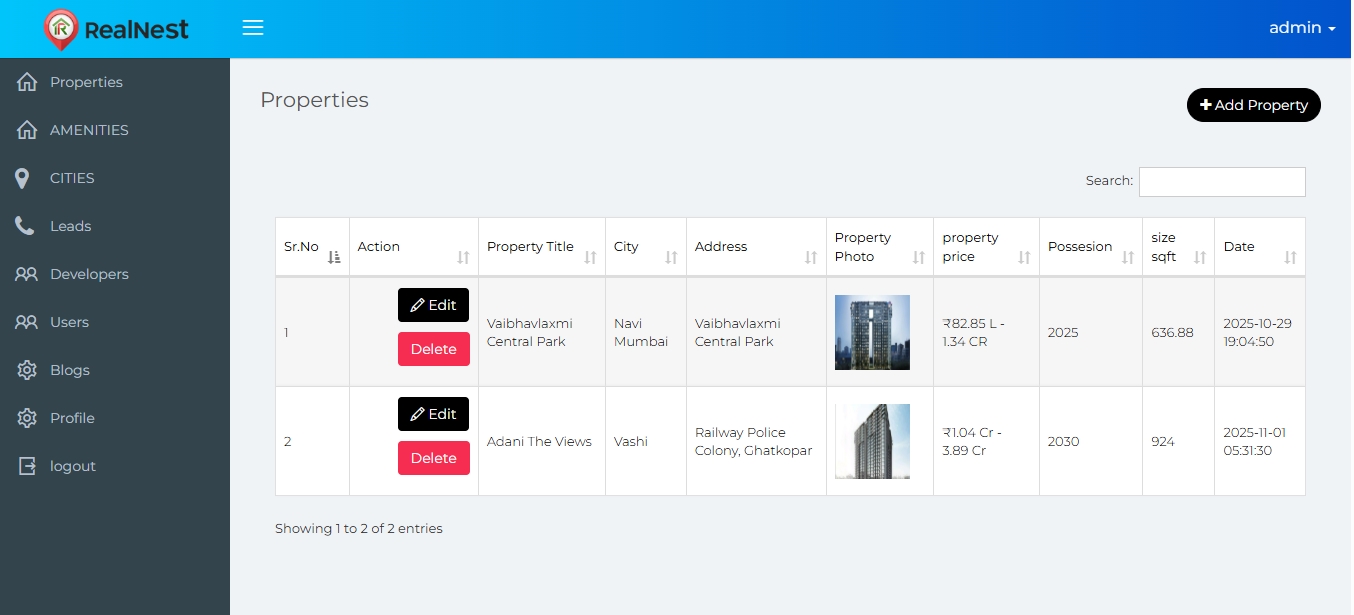Open the AMENITIES menu item
The image size is (1354, 615).
pos(89,130)
